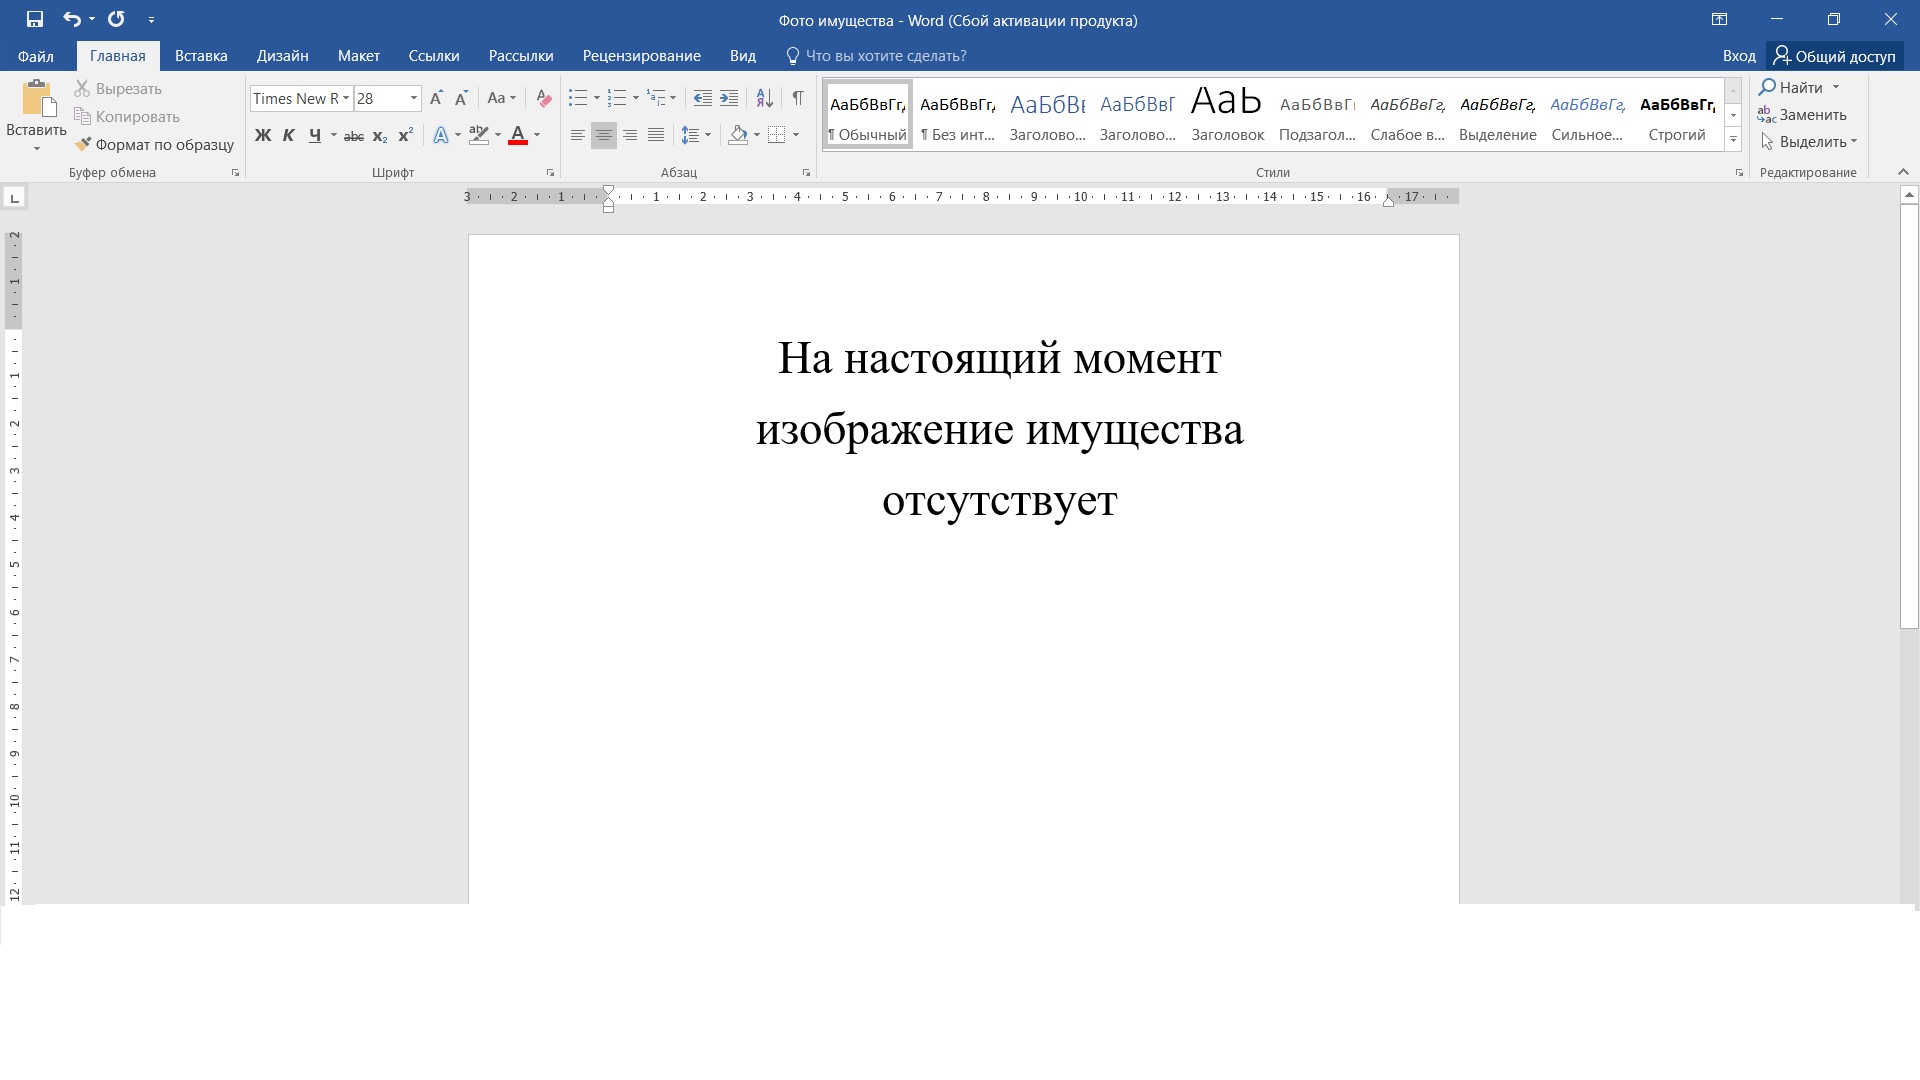Click the multilevel list icon

coord(656,98)
